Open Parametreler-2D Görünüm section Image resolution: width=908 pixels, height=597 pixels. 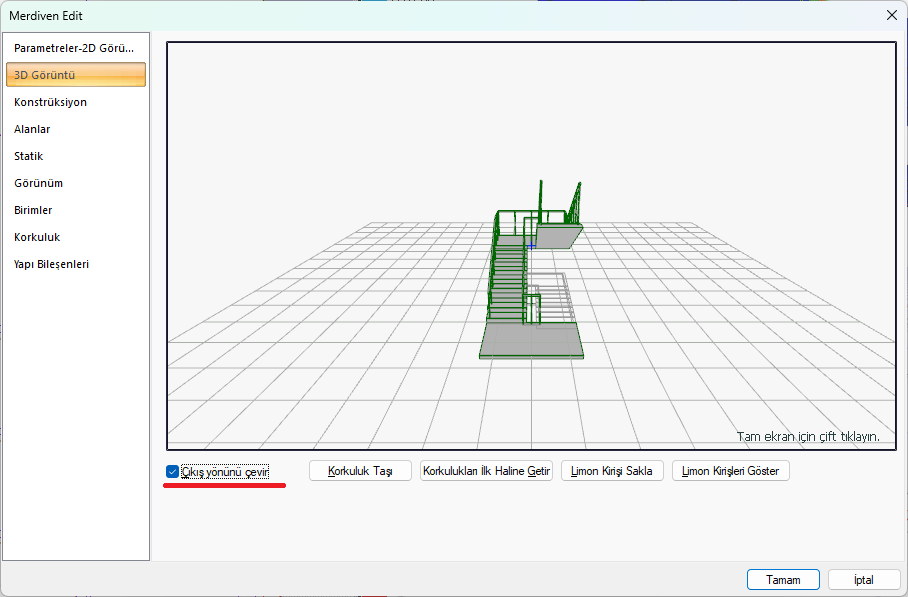click(75, 48)
